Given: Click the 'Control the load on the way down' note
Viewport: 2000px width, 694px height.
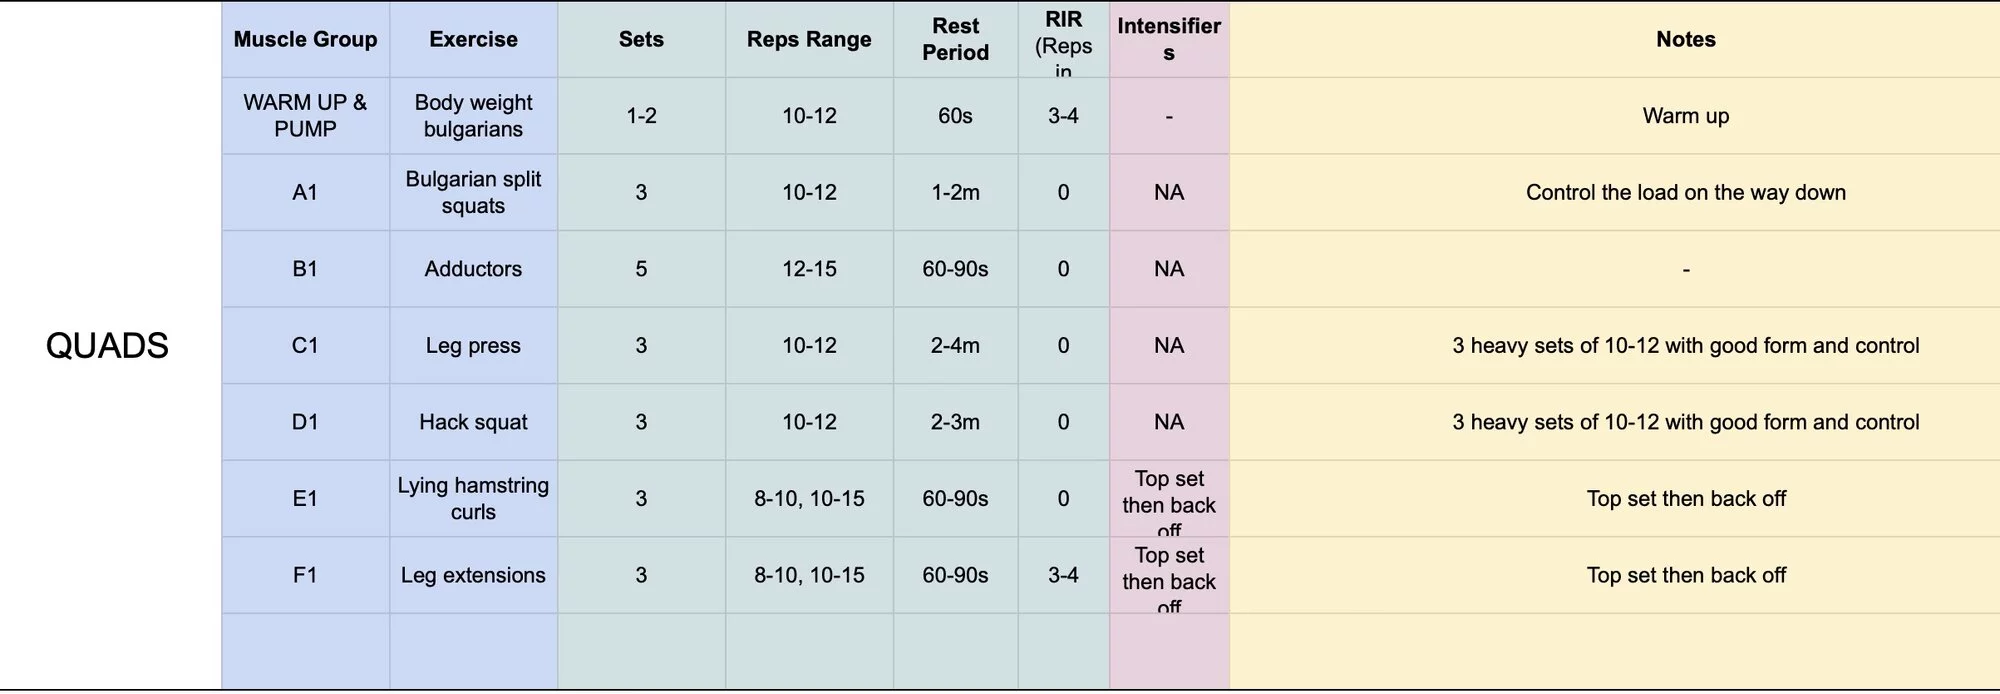Looking at the screenshot, I should 1685,193.
